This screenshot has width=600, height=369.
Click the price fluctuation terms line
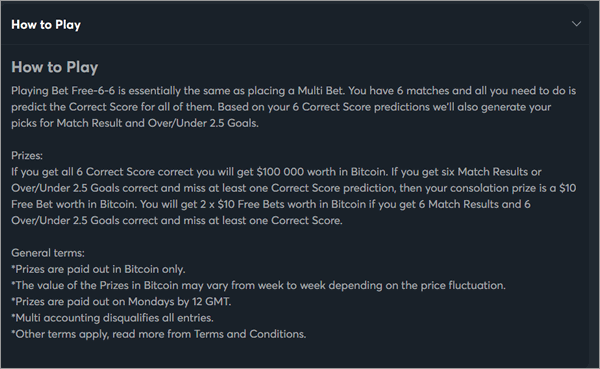(259, 286)
